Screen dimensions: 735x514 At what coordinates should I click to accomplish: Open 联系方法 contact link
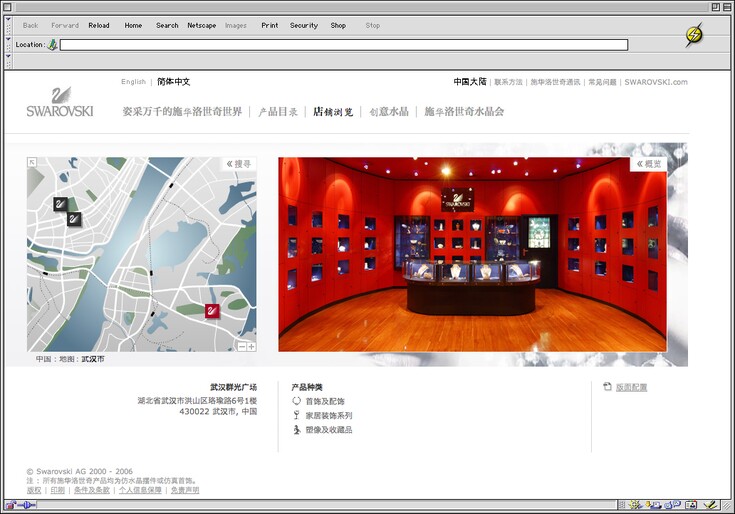click(x=508, y=82)
